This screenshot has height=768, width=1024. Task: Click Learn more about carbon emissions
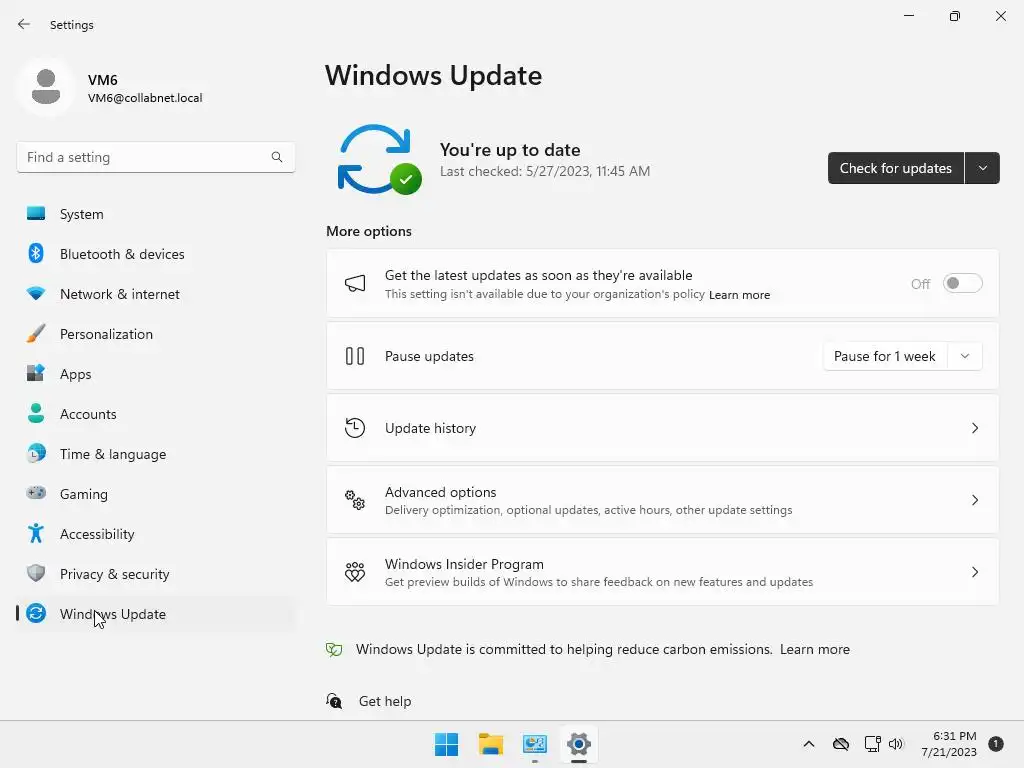coord(814,649)
